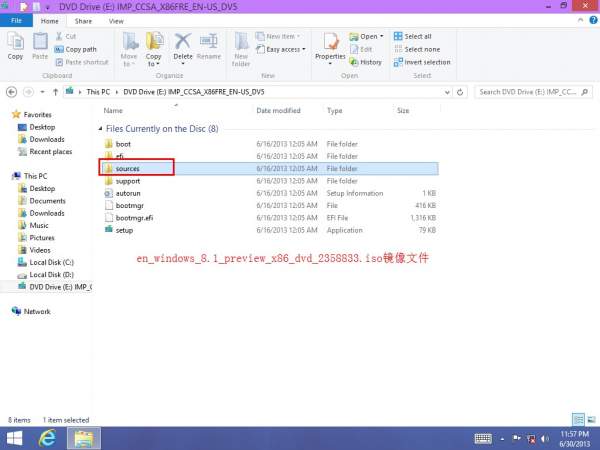
Task: Go back with the Back arrow
Action: pyautogui.click(x=11, y=92)
